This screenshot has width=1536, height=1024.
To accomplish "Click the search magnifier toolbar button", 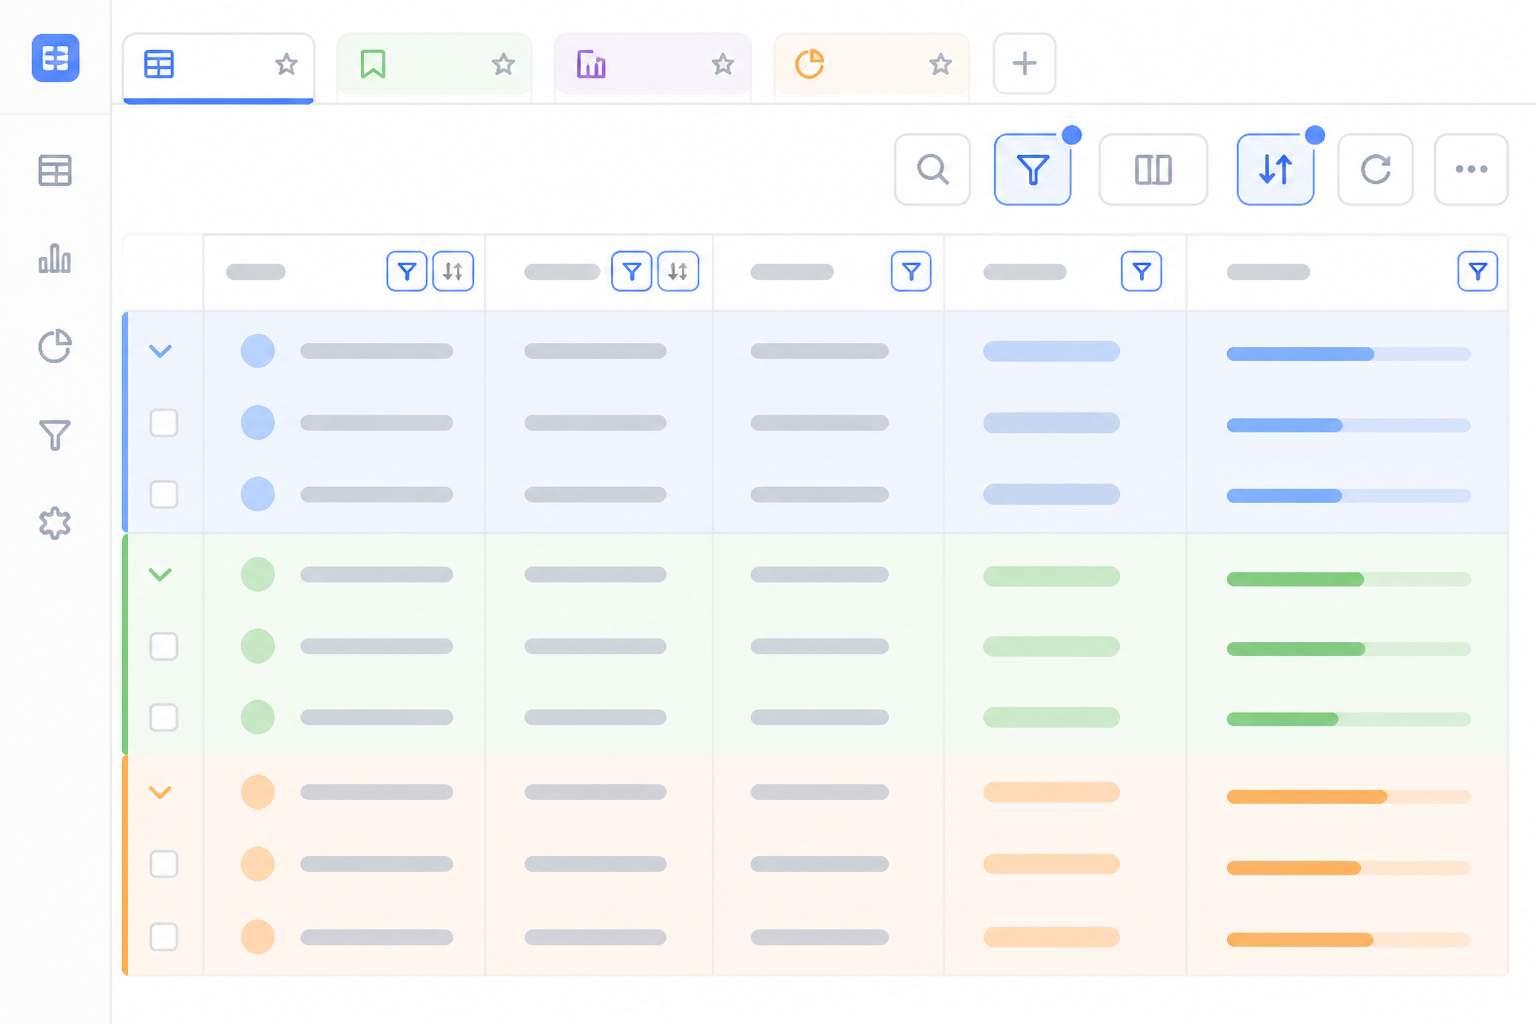I will click(x=932, y=169).
